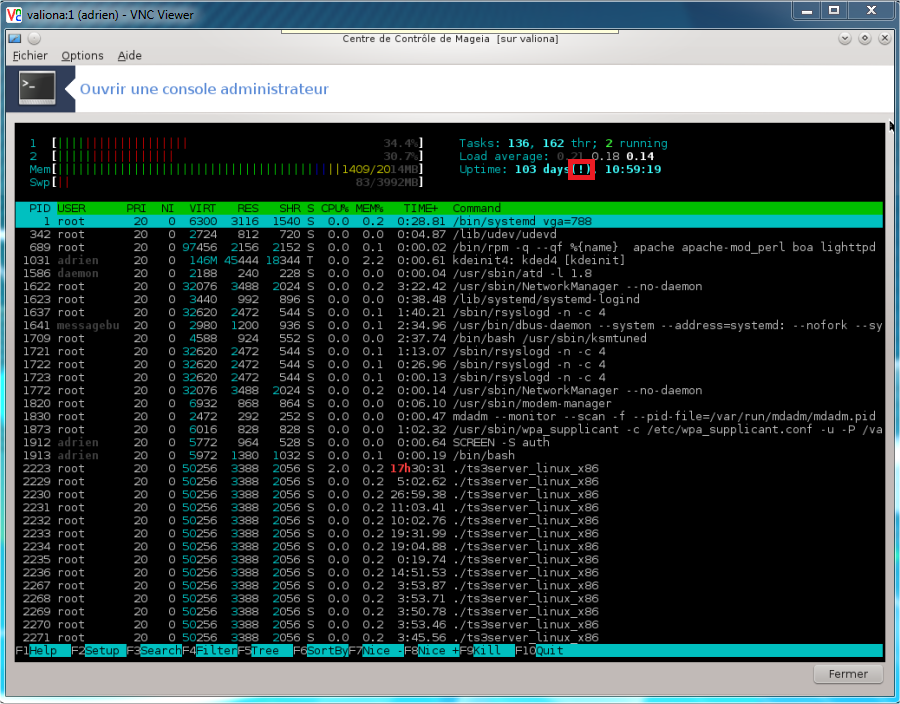Click the terminal console icon in the header
The width and height of the screenshot is (900, 704).
pyautogui.click(x=37, y=88)
